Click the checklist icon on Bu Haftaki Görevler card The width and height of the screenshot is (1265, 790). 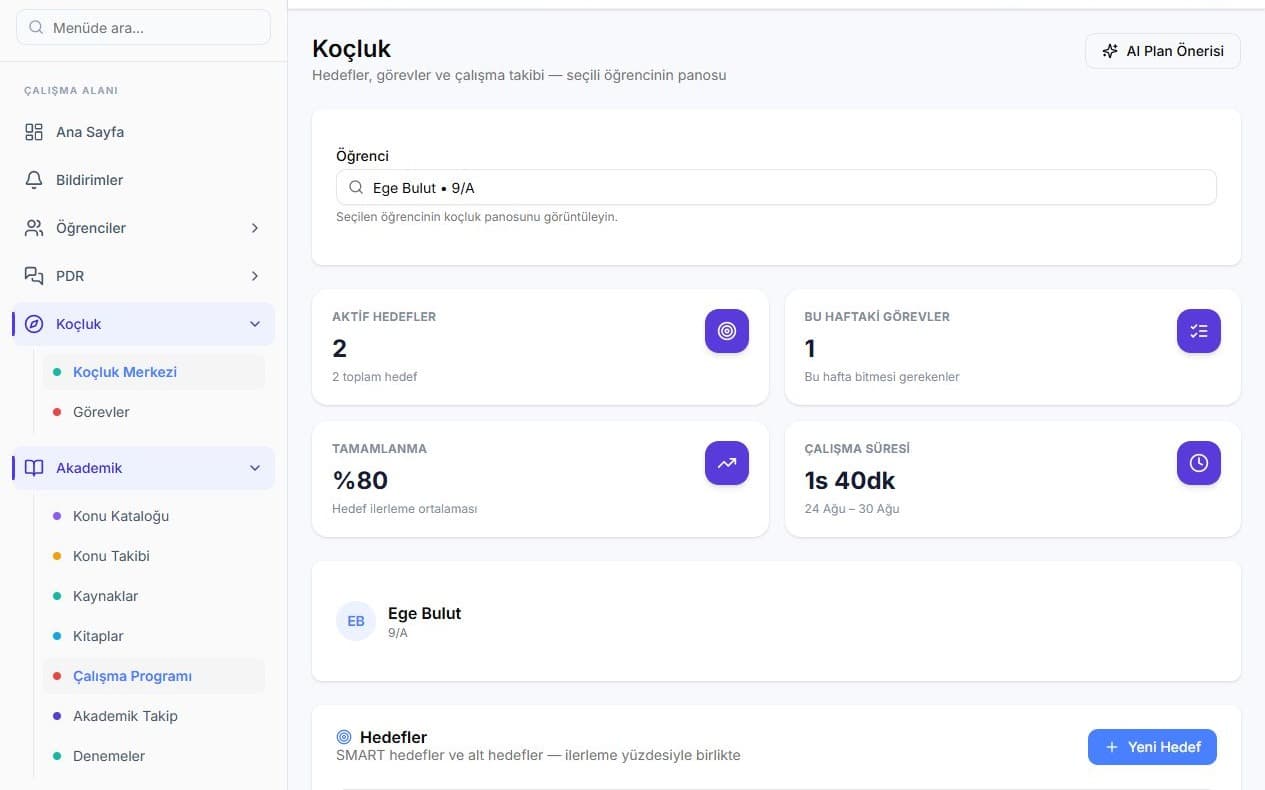[1199, 331]
